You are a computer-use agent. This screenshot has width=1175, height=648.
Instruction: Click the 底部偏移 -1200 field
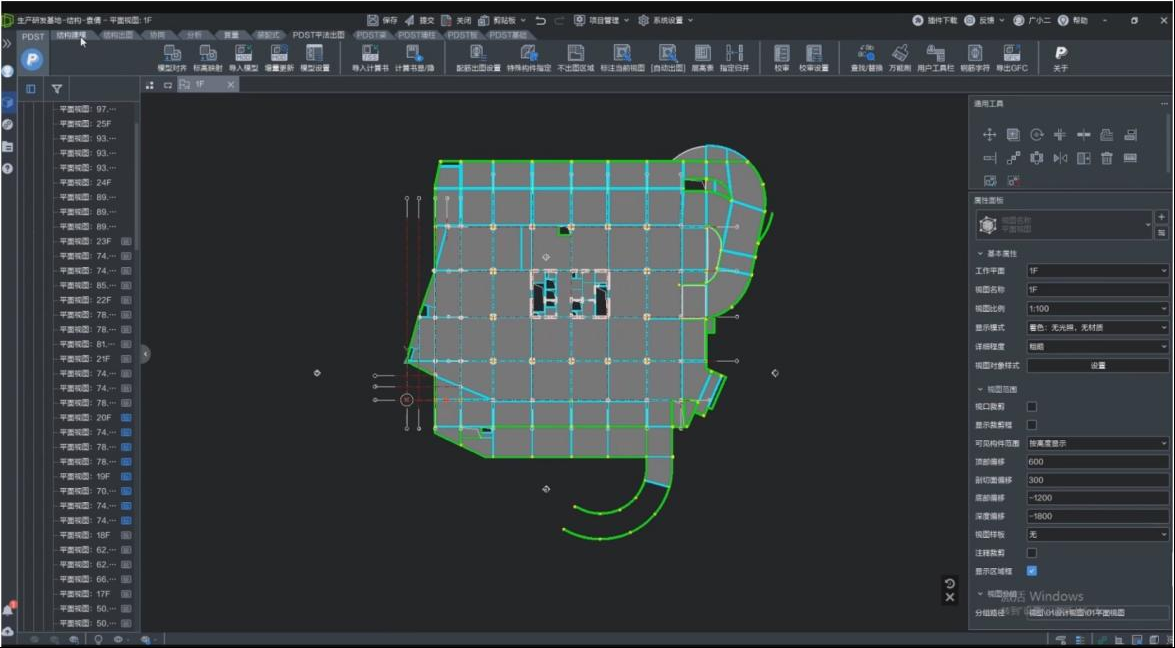pos(1098,498)
